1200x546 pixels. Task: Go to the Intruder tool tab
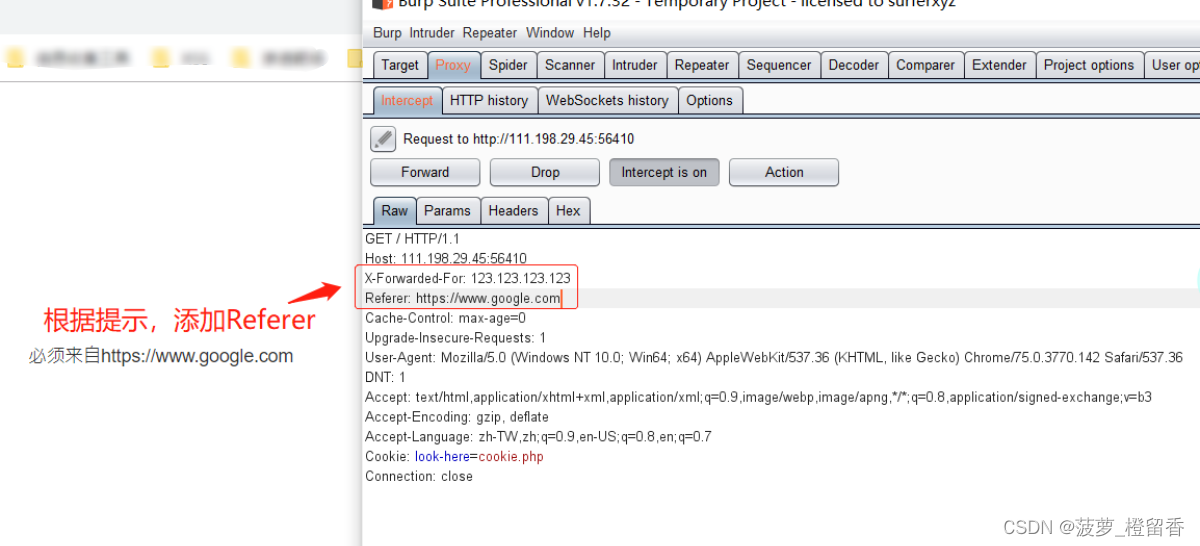pos(635,65)
